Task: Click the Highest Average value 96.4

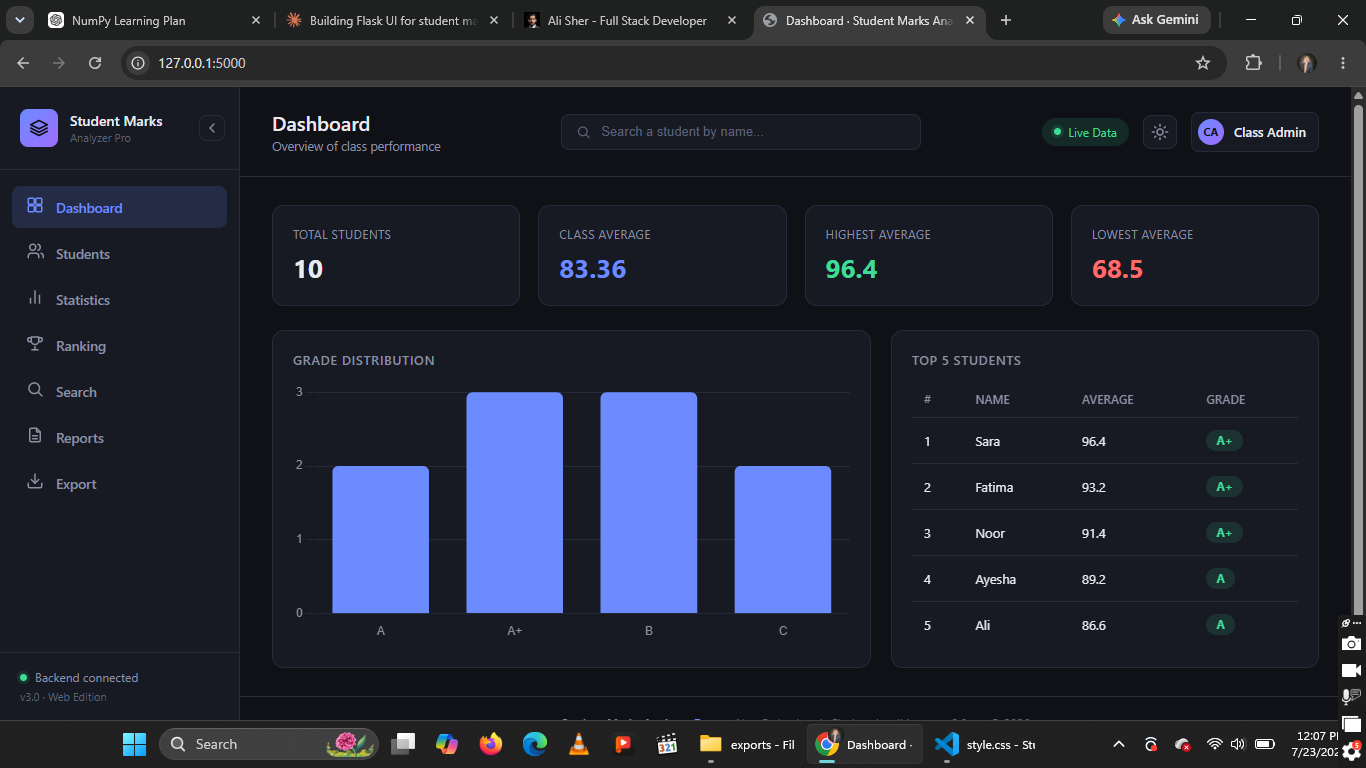Action: pos(851,269)
